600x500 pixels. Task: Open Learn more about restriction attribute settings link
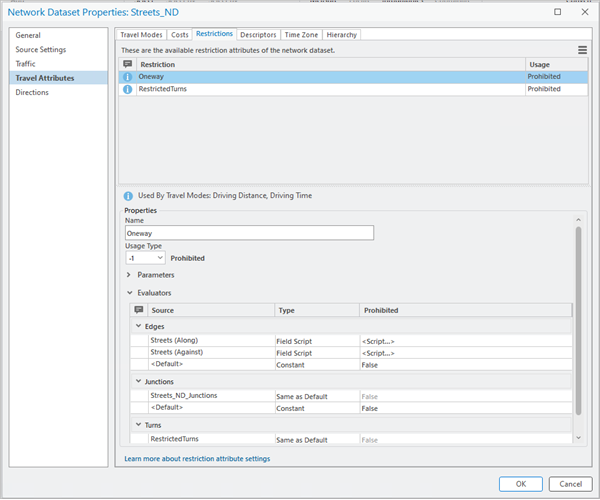197,459
